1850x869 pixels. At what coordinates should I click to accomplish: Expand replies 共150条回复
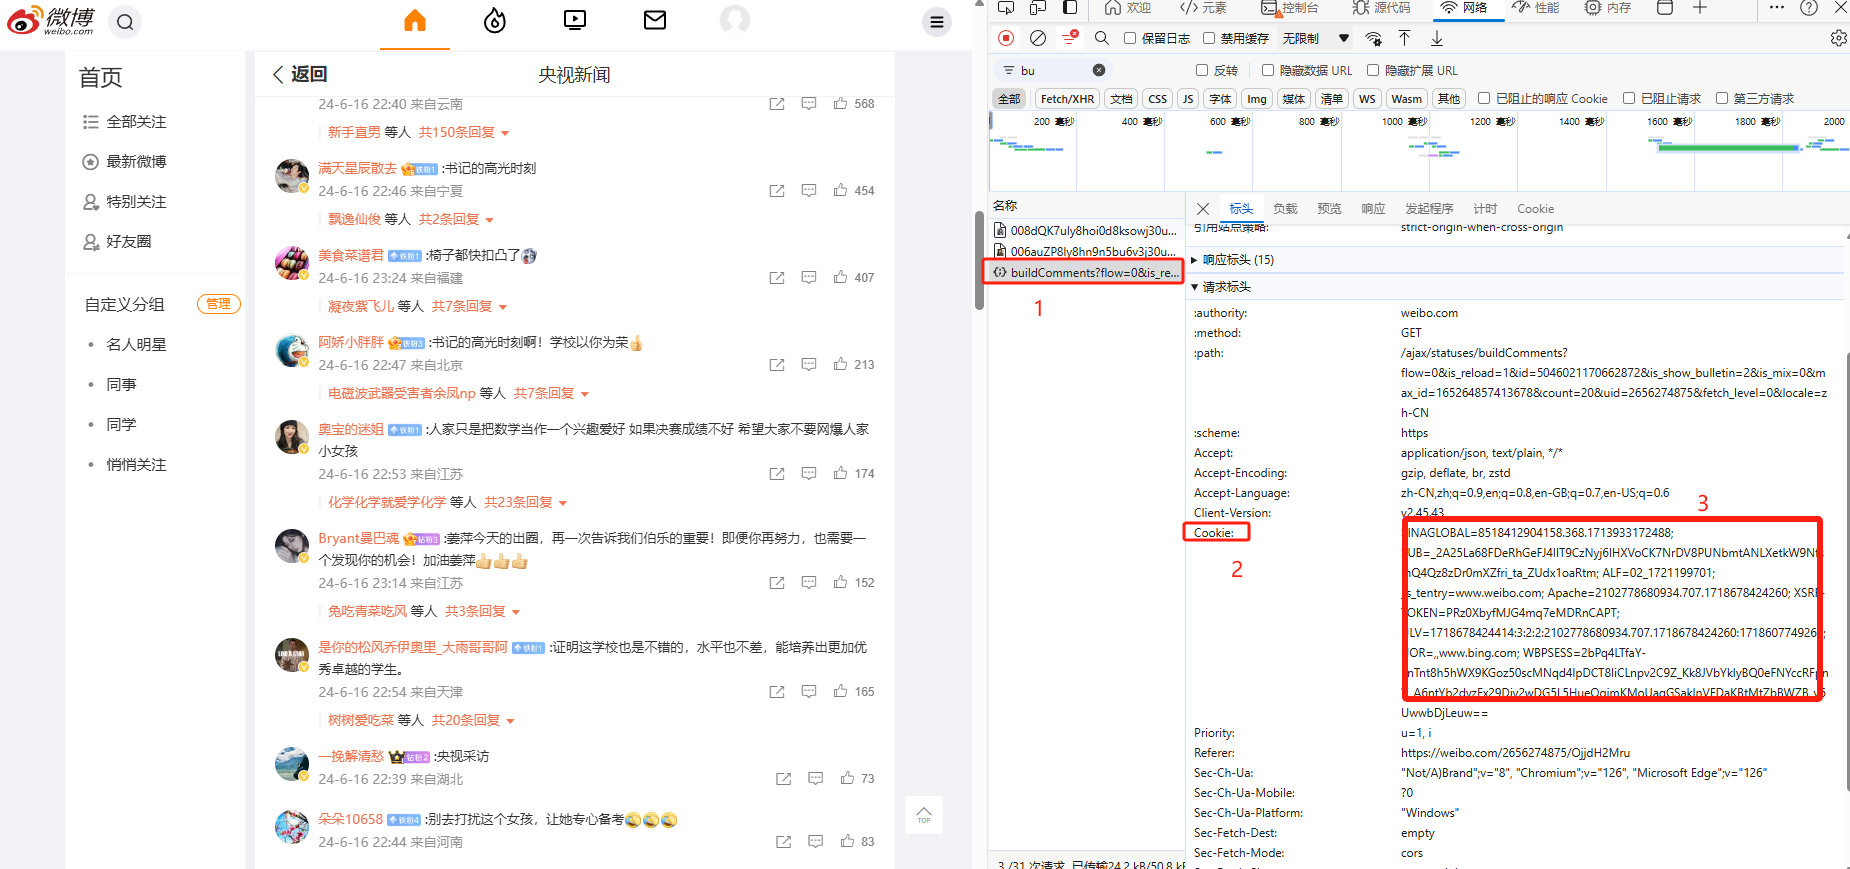464,133
